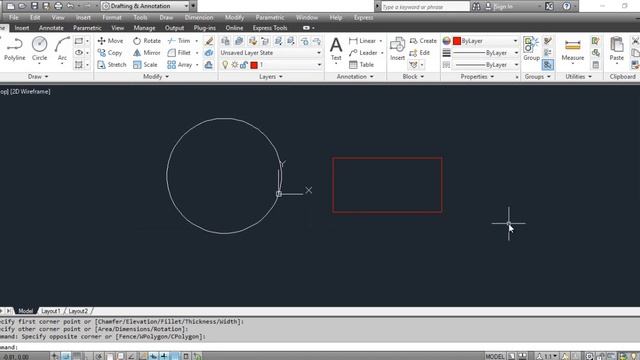This screenshot has width=640, height=360.
Task: Click the Print icon in quick access toolbar
Action: [x=58, y=6]
